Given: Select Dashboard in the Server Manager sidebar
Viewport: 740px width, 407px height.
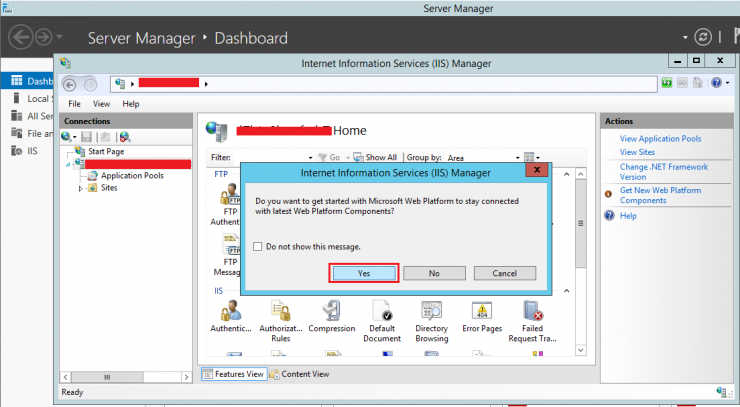Looking at the screenshot, I should pyautogui.click(x=28, y=81).
